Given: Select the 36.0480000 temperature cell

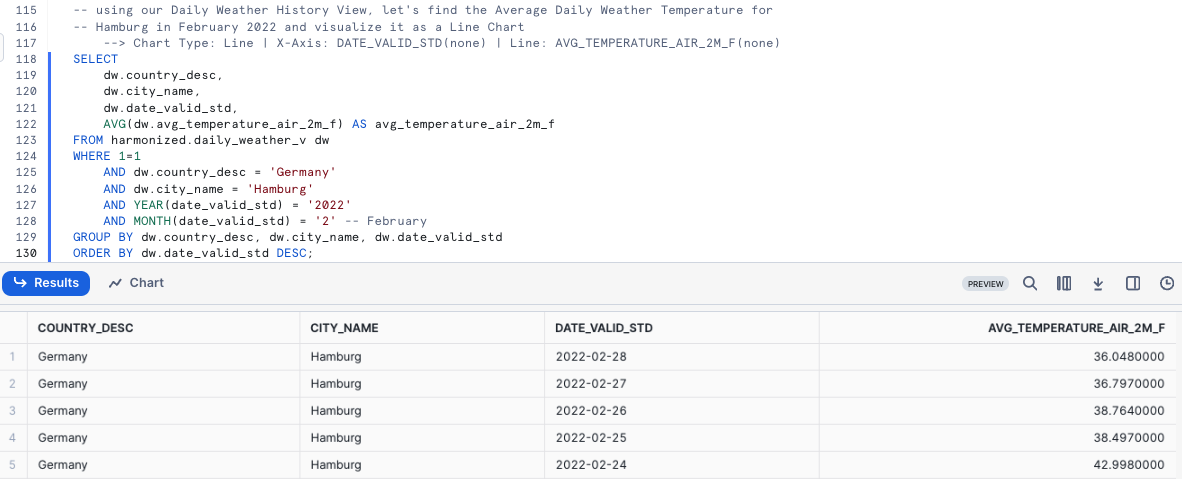Looking at the screenshot, I should pyautogui.click(x=1128, y=356).
